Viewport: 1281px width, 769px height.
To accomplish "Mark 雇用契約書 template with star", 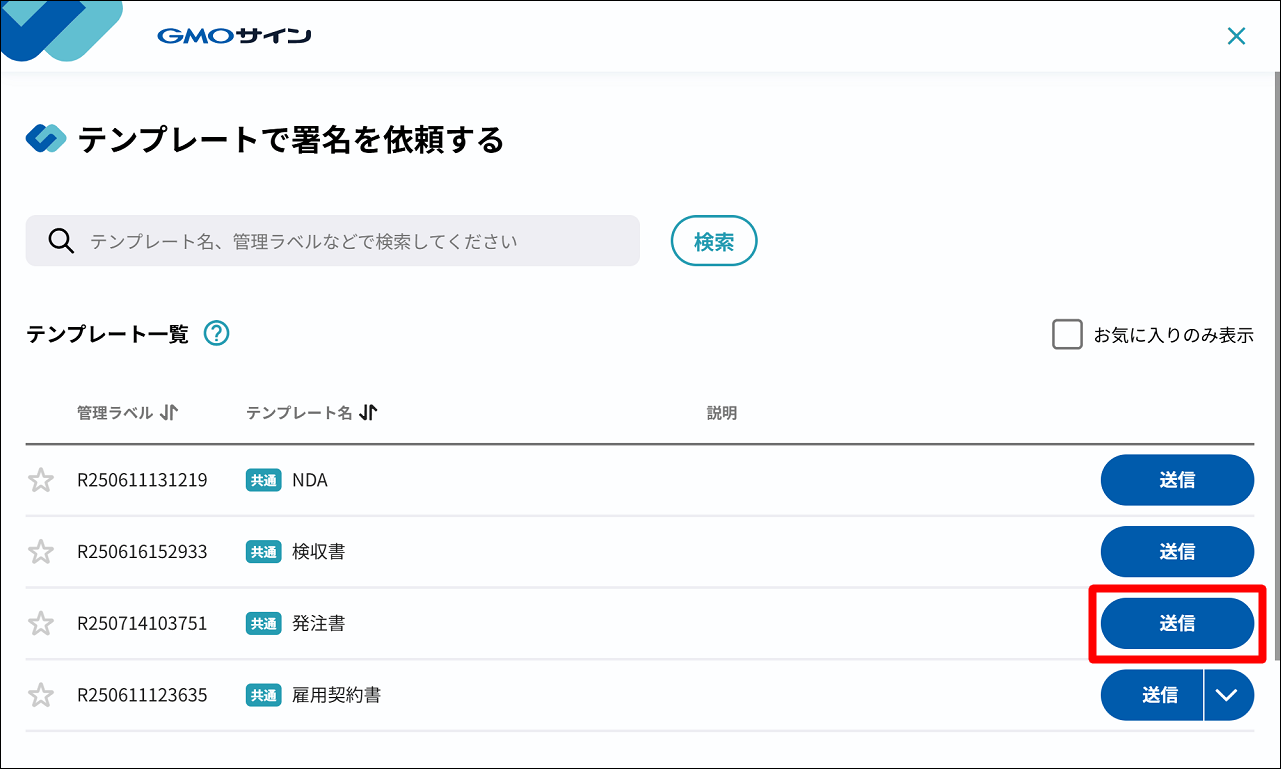I will coord(40,695).
